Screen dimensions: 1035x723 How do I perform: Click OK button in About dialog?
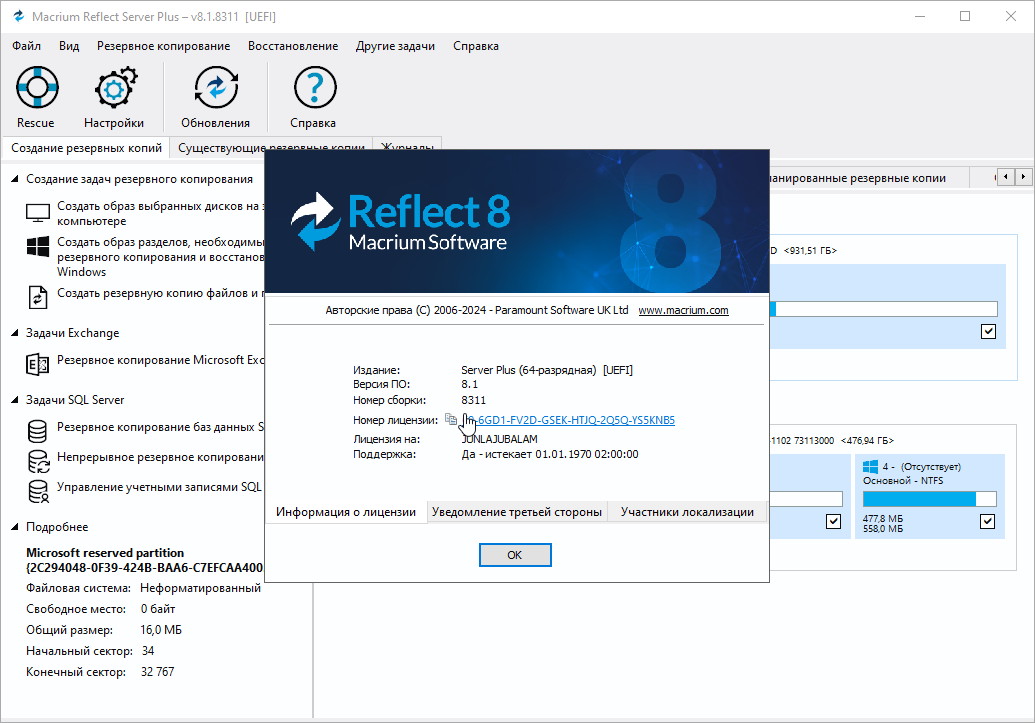click(515, 555)
